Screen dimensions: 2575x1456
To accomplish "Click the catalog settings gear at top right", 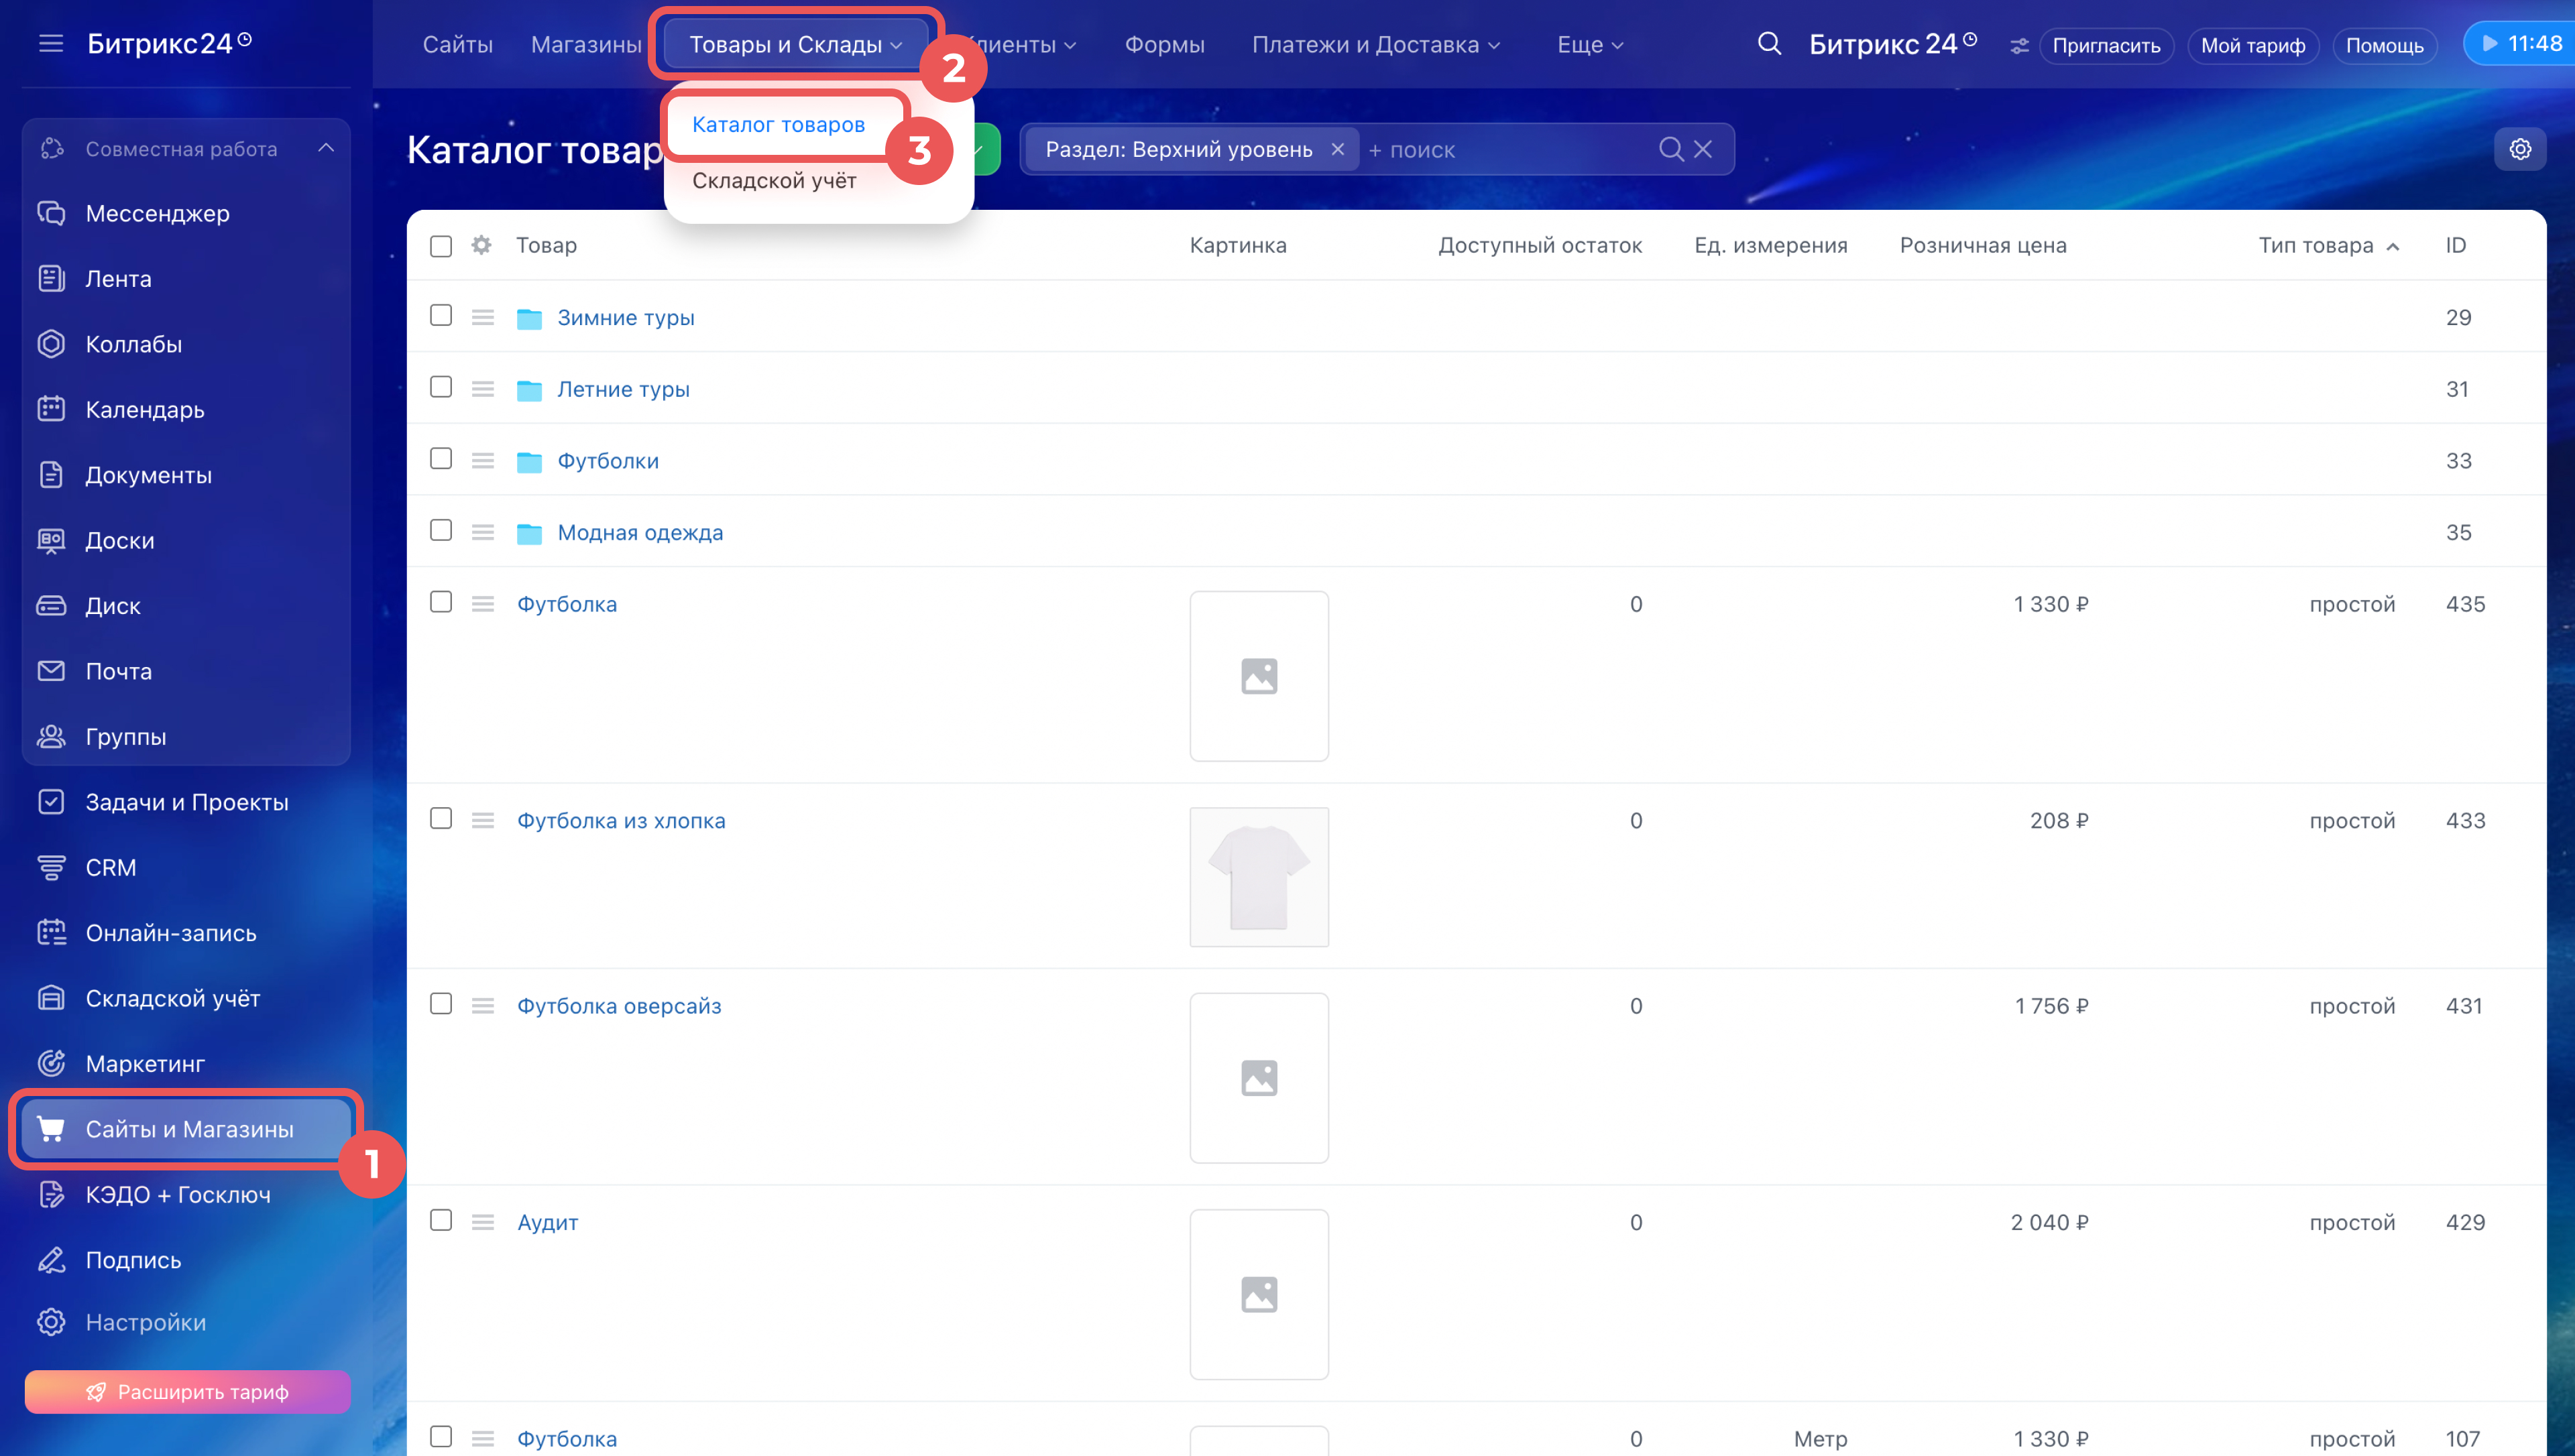I will (2519, 149).
